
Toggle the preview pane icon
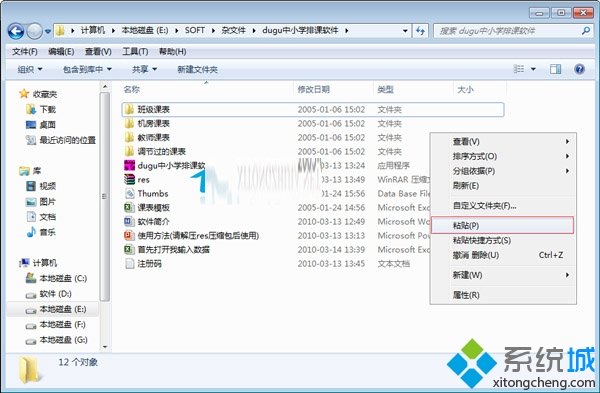click(x=555, y=69)
